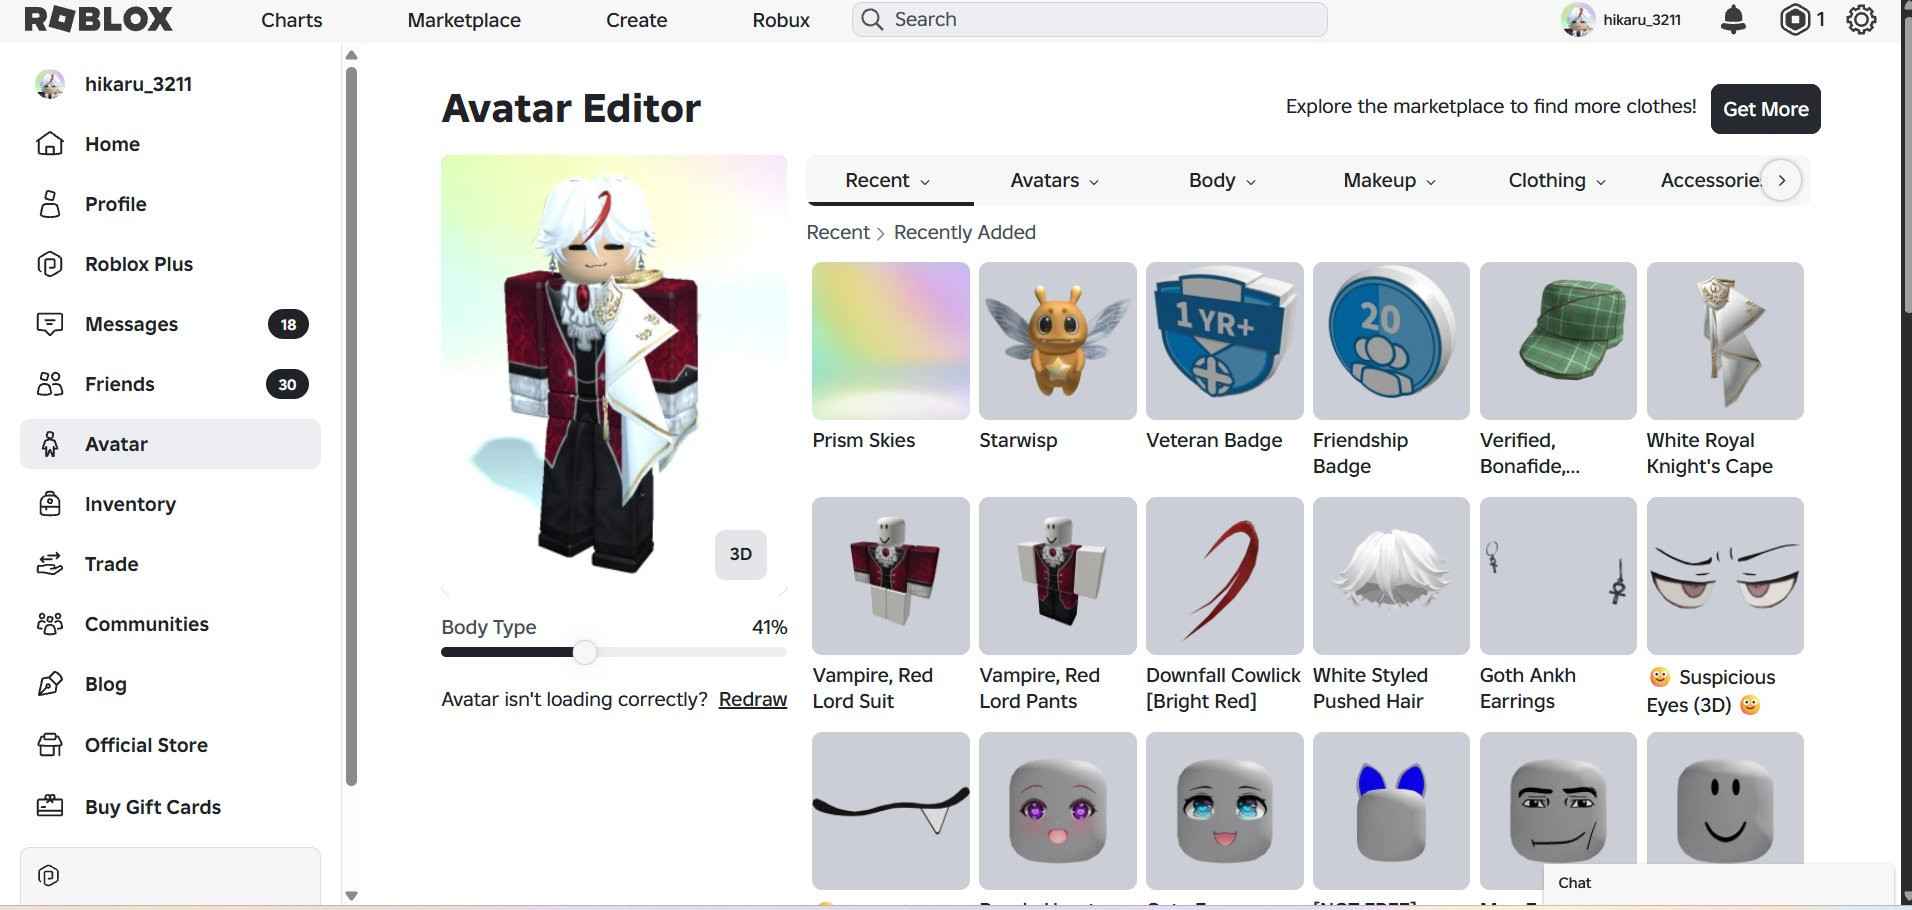Screen dimensions: 1912x910
Task: Click the Inventory bag icon
Action: 50,504
